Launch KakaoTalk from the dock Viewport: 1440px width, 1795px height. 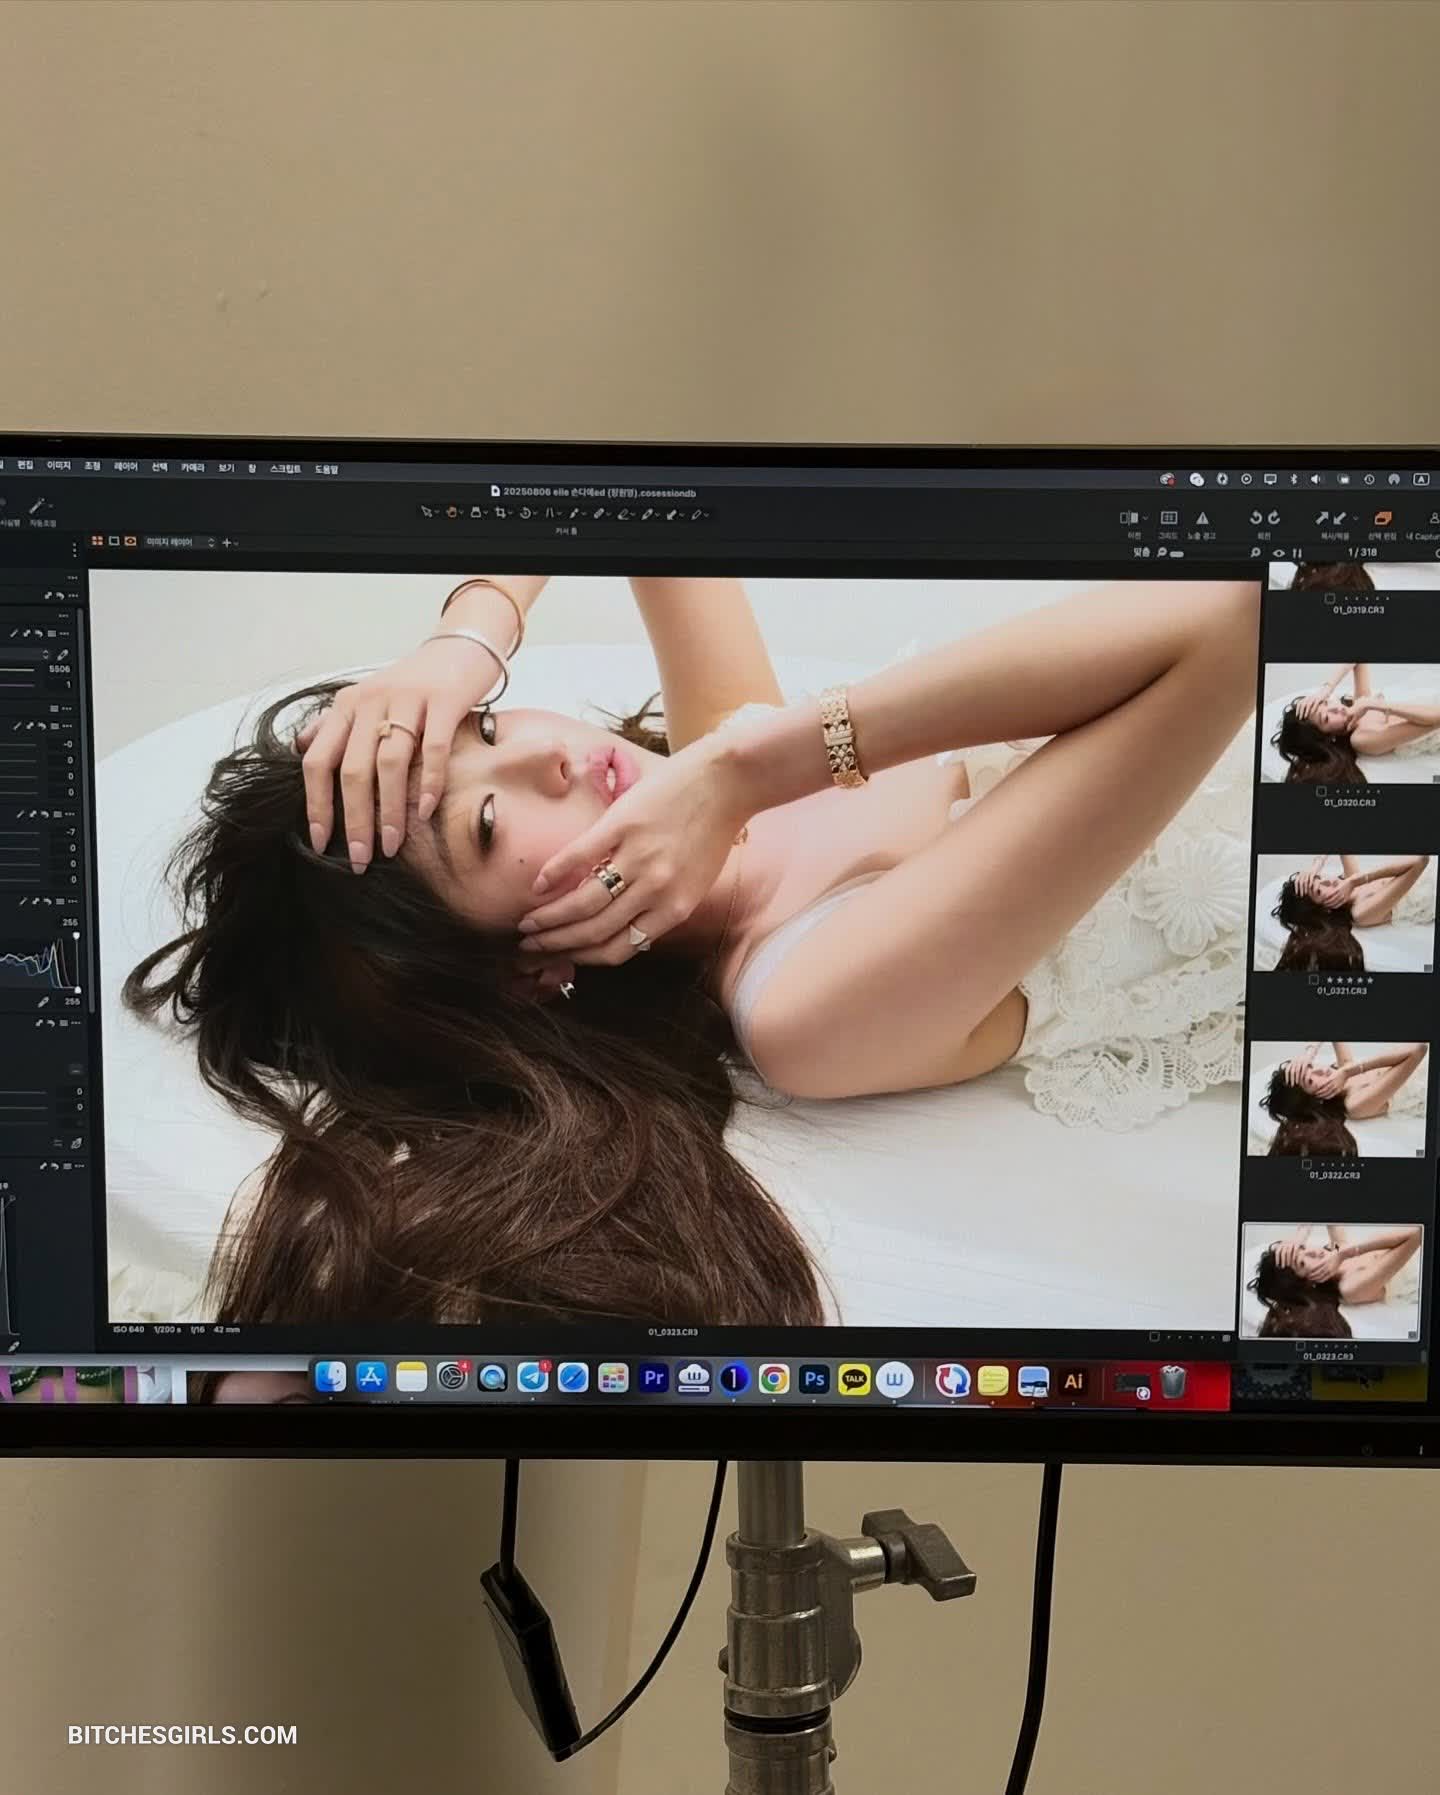tap(854, 1379)
